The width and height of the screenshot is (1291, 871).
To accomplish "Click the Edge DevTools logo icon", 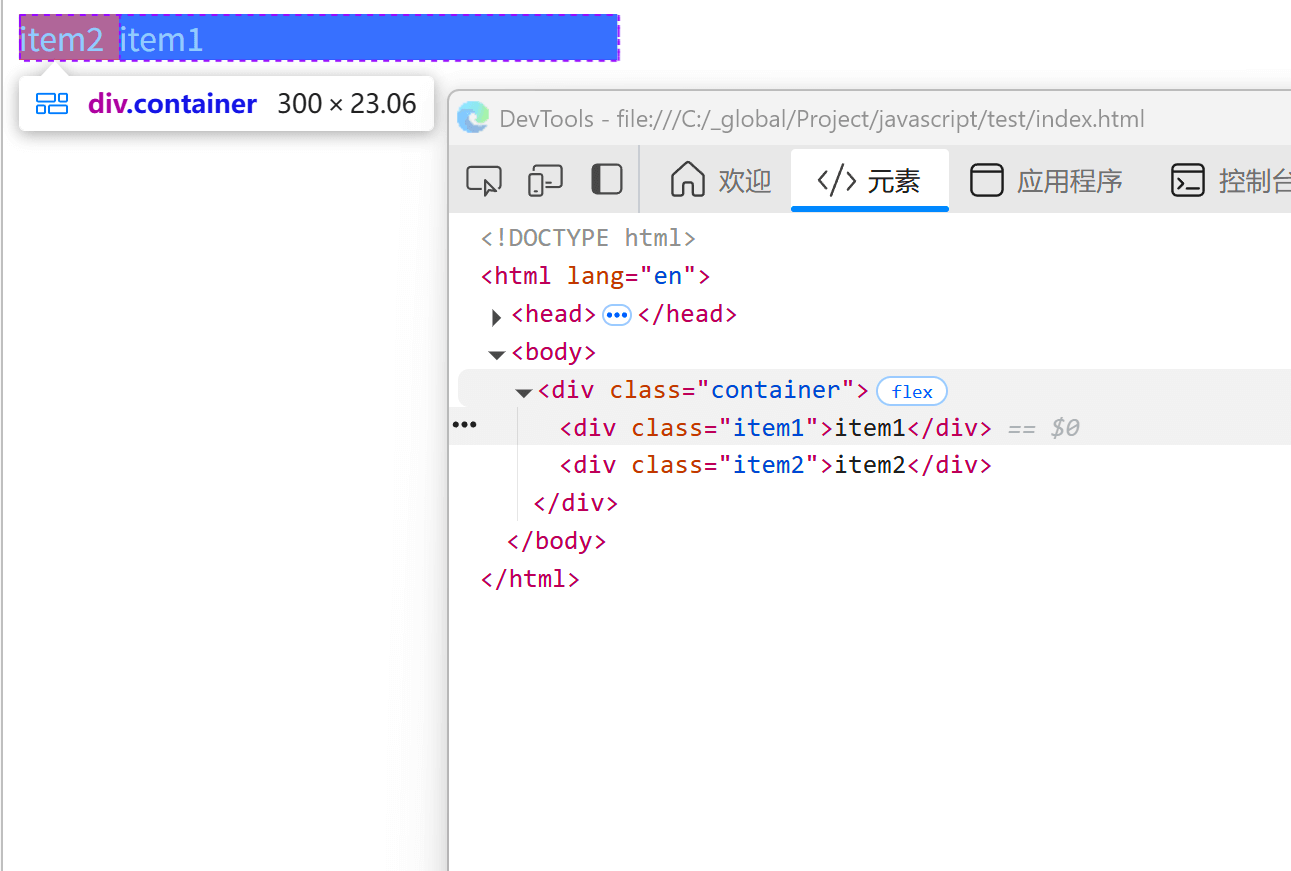I will pyautogui.click(x=473, y=118).
